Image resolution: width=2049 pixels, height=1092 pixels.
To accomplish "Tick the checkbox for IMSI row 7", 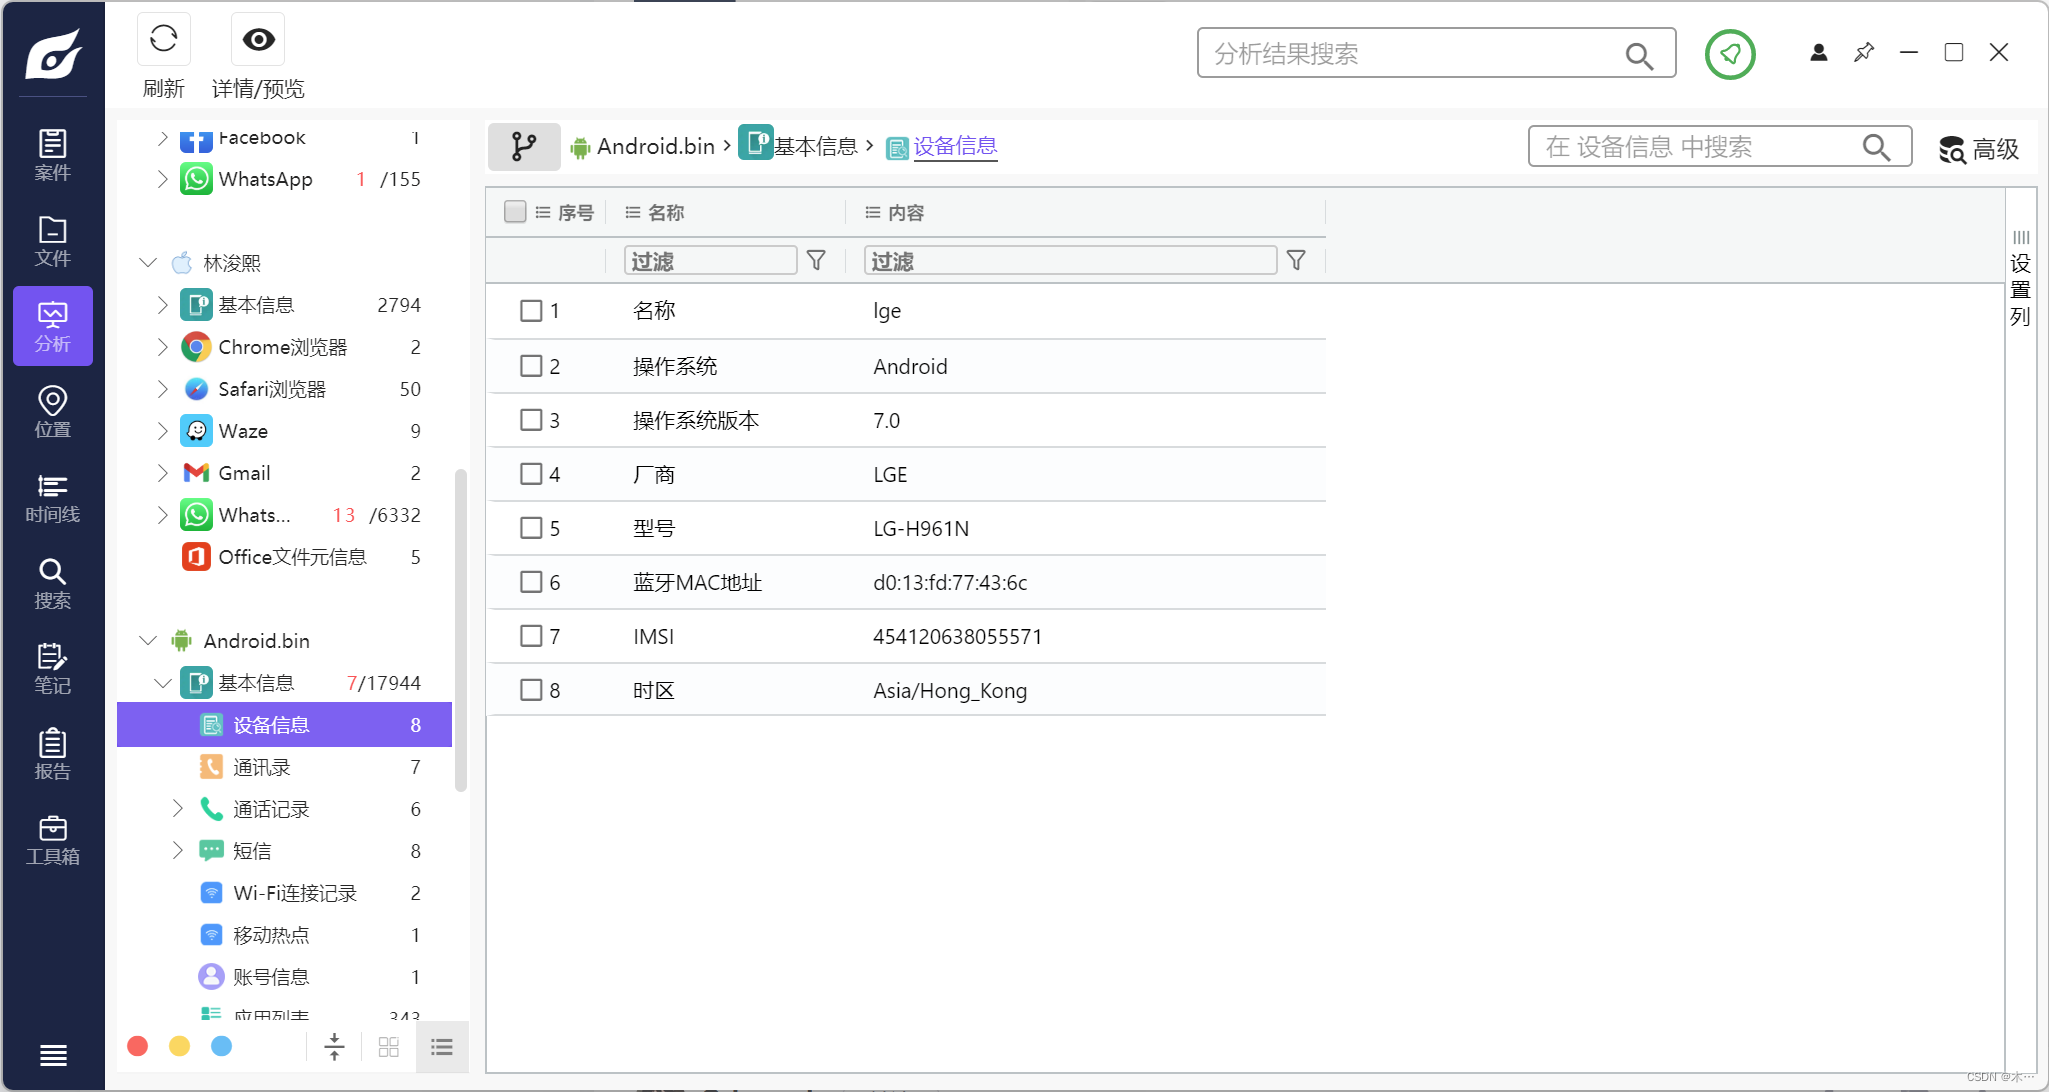I will coord(531,636).
